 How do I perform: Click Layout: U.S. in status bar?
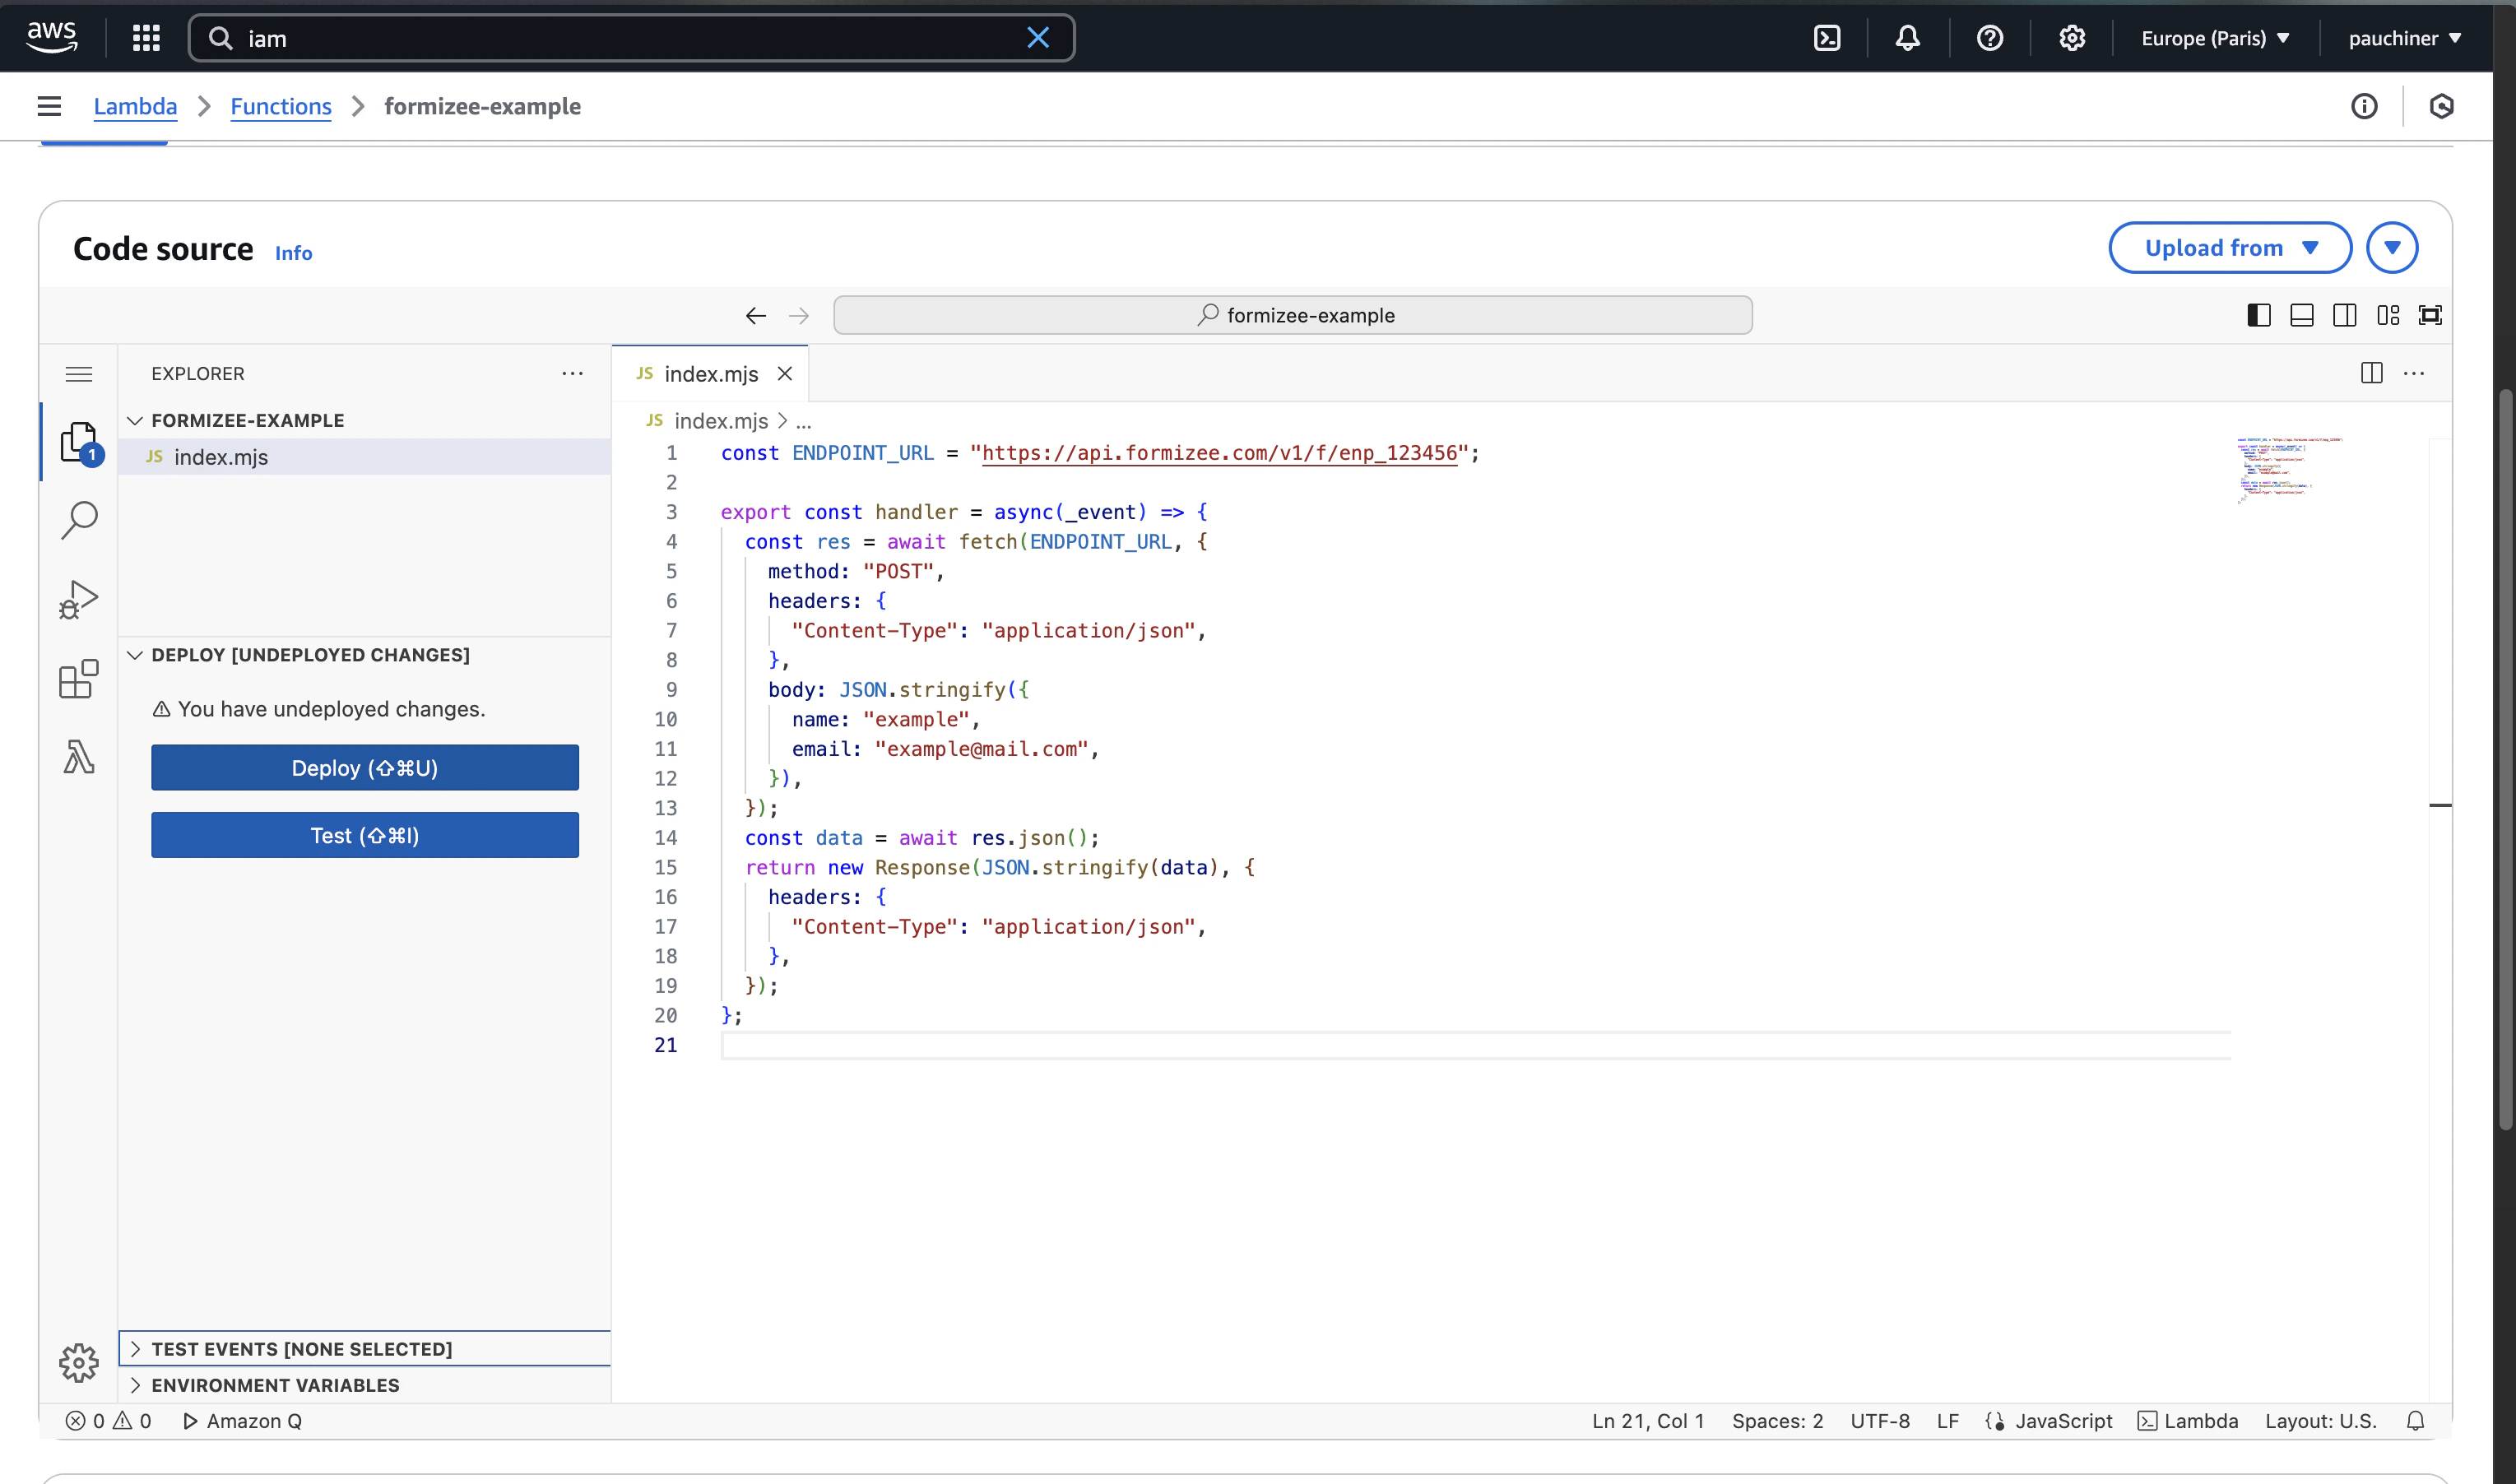(2320, 1421)
